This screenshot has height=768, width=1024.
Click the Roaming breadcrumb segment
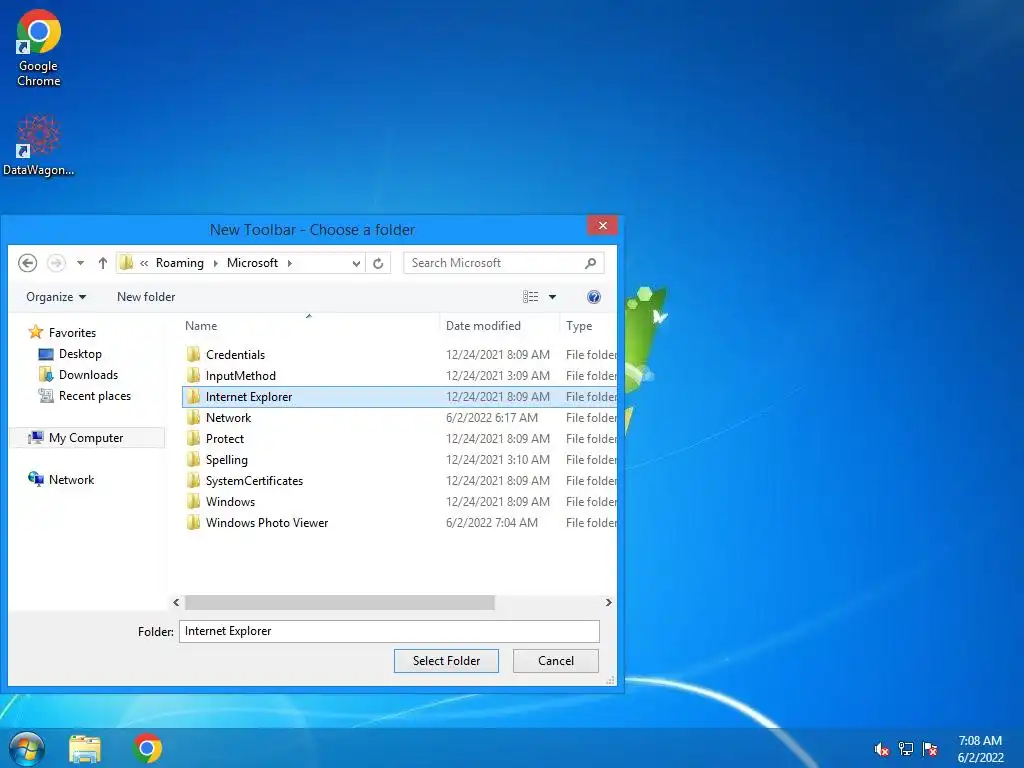180,263
